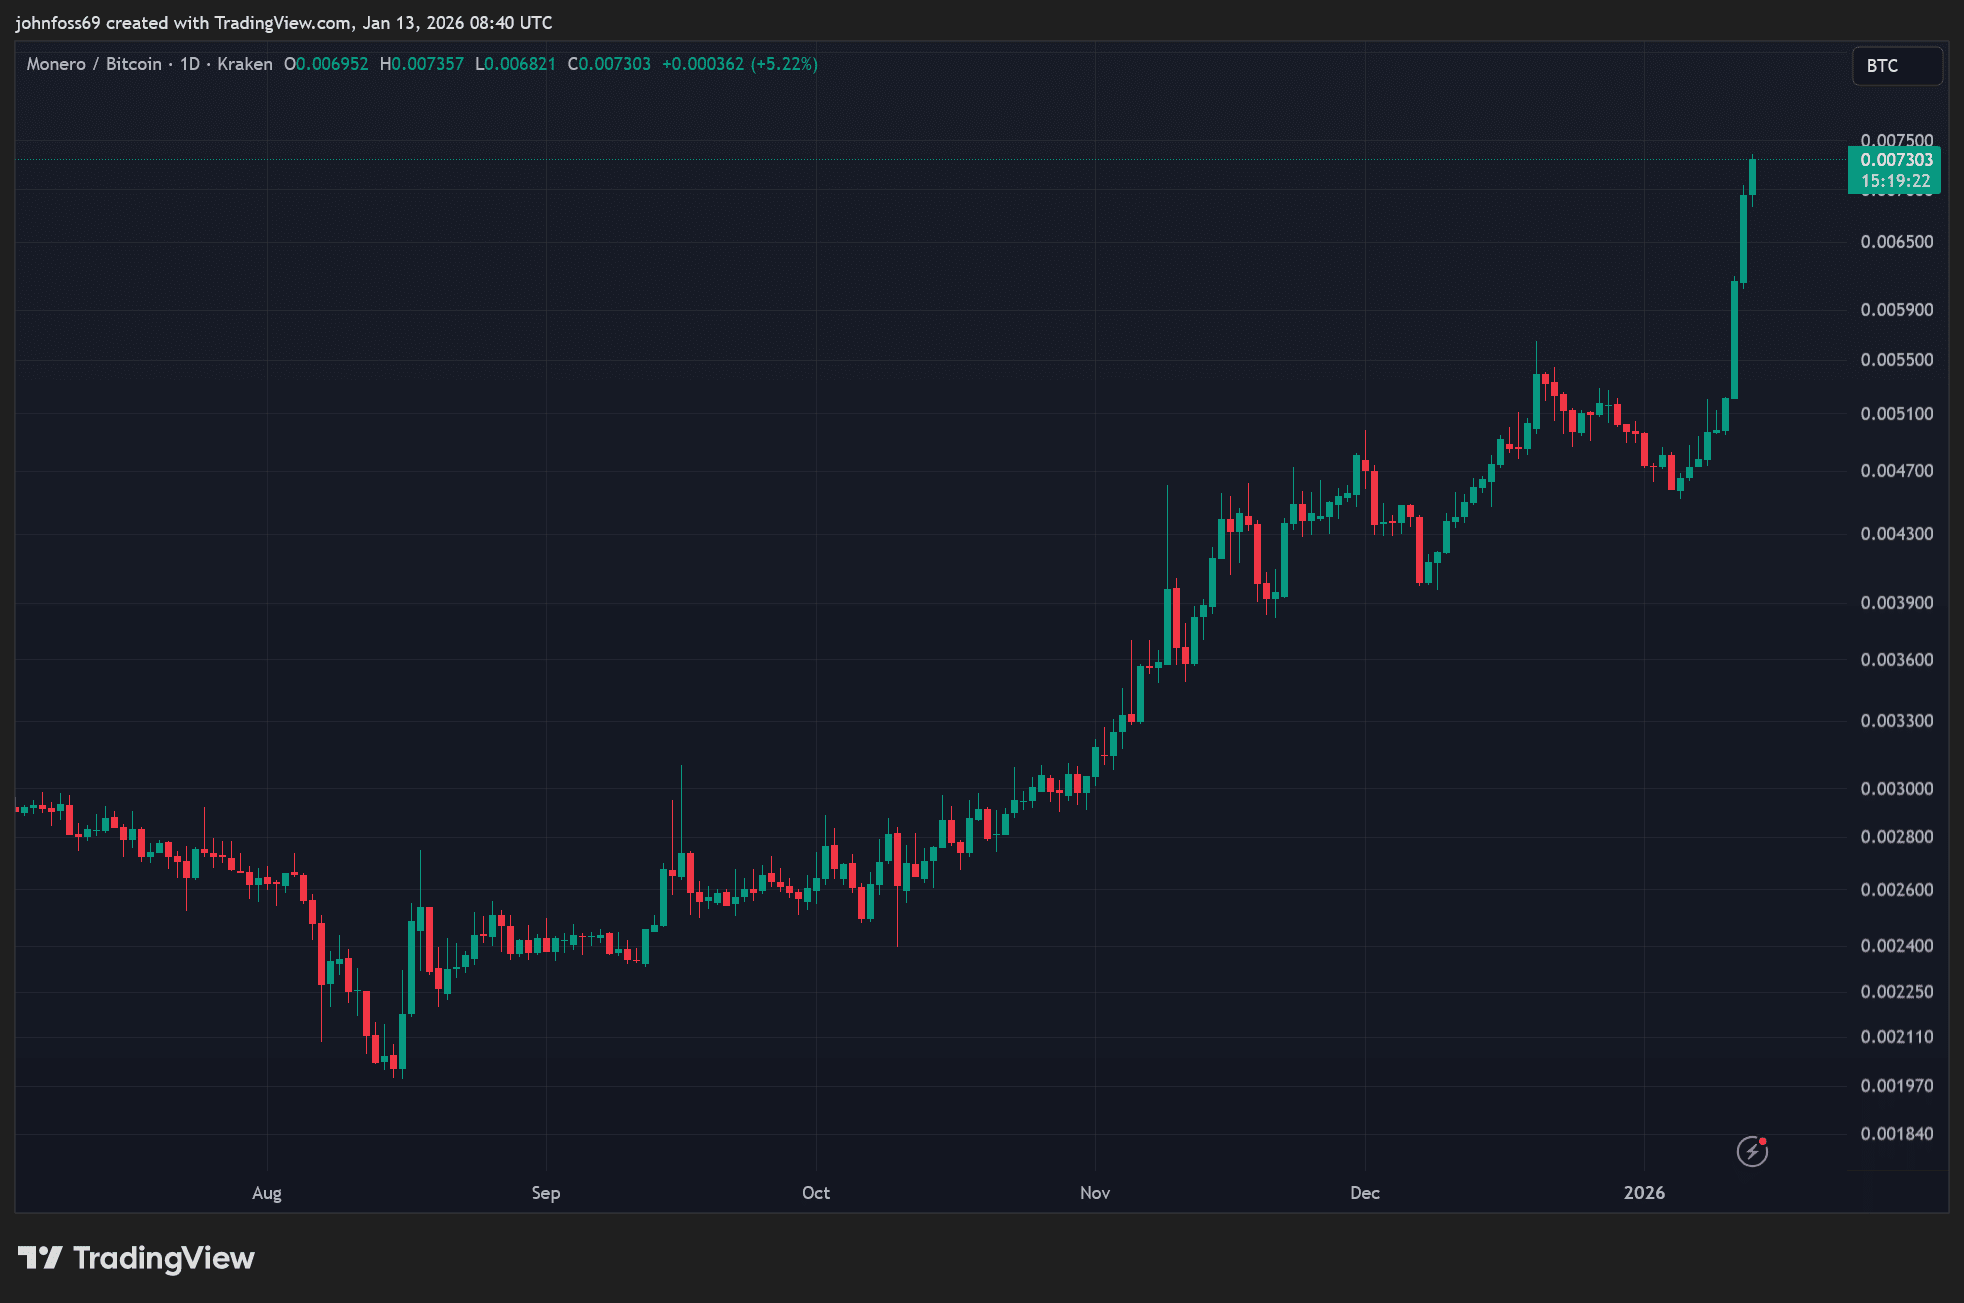Click the Oct label on time axis

tap(816, 1193)
